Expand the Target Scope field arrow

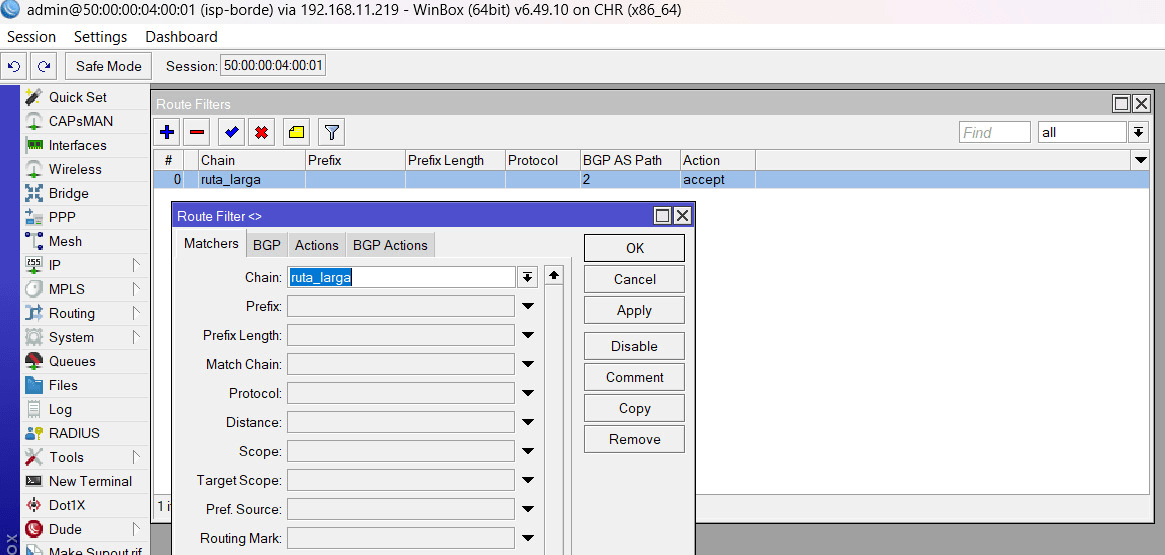(528, 480)
